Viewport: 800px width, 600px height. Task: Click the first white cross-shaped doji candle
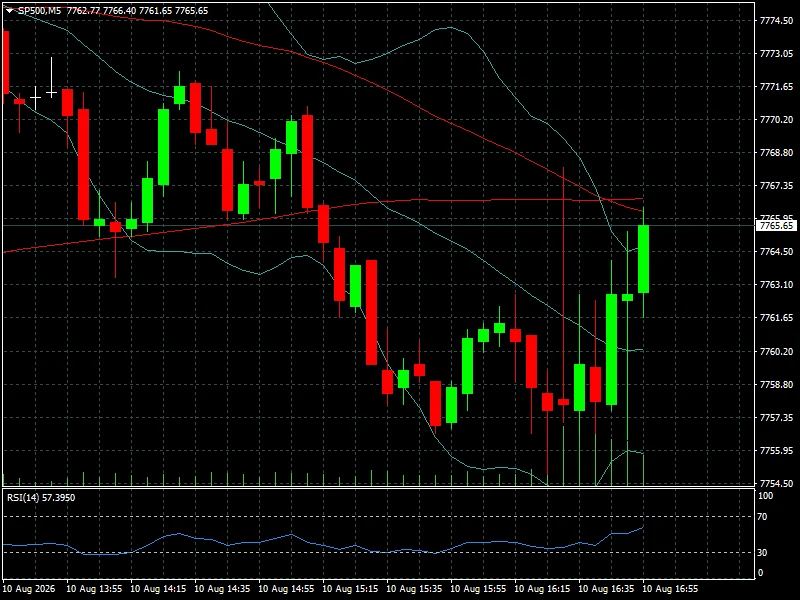pos(35,98)
